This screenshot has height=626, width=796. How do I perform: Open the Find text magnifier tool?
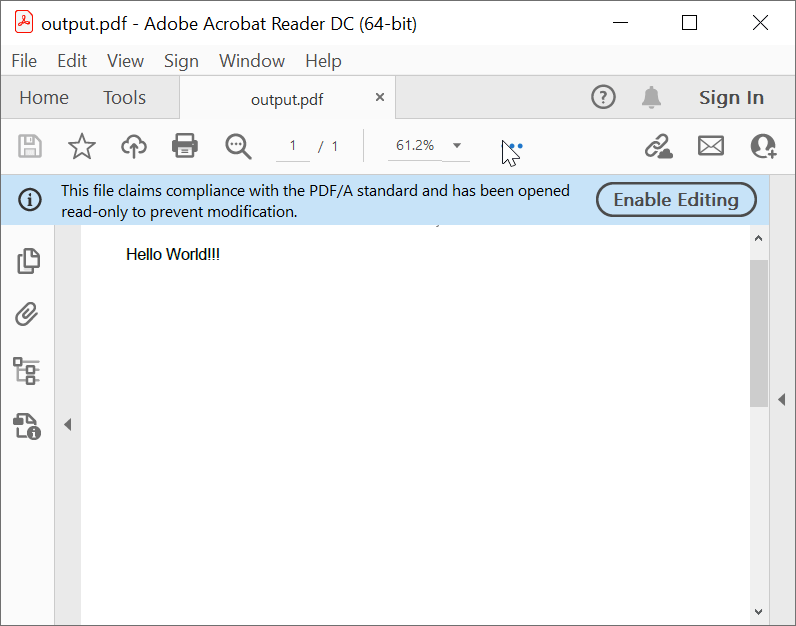[238, 147]
